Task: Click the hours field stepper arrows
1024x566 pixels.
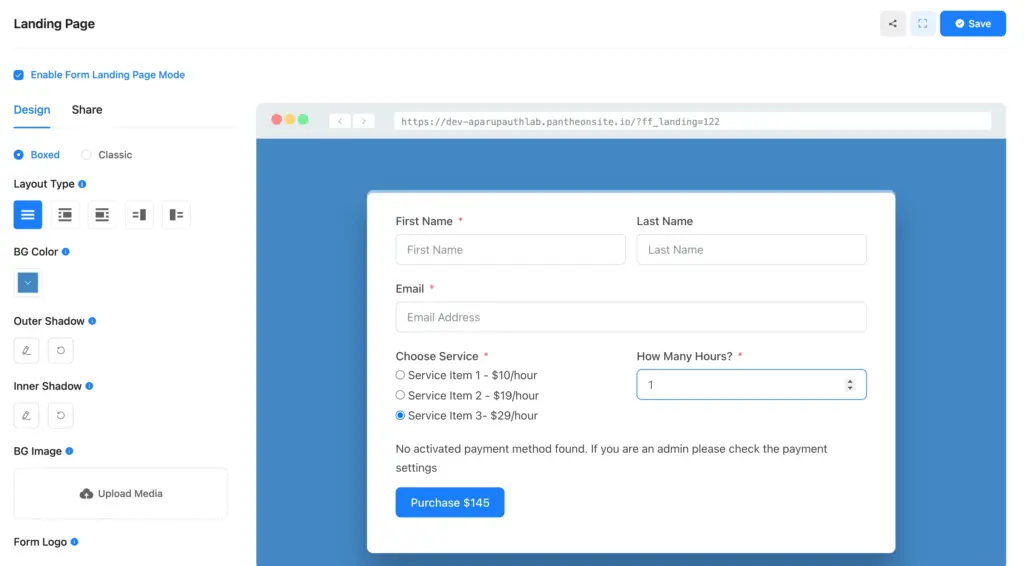Action: [850, 385]
